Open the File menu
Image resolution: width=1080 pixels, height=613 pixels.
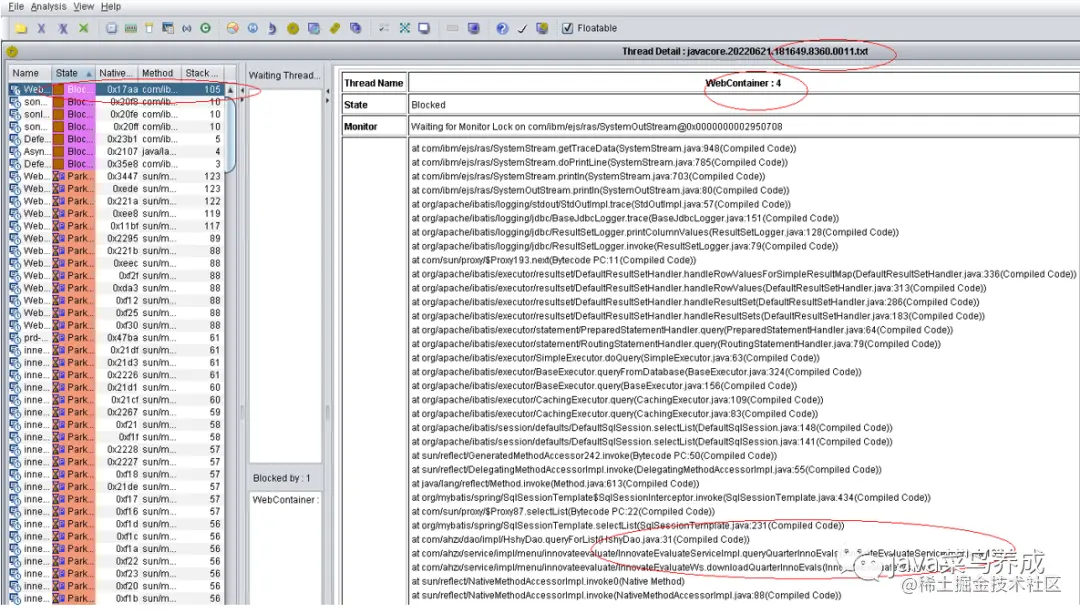(x=16, y=6)
